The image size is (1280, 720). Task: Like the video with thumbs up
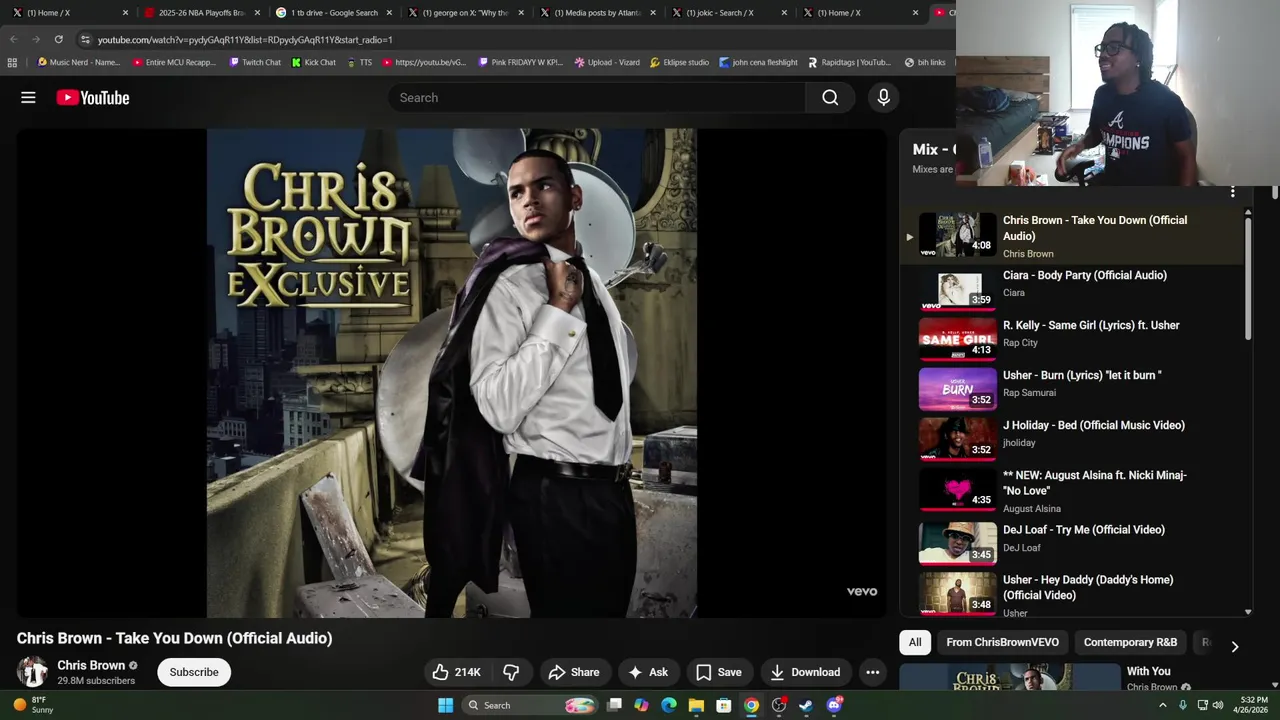(x=456, y=672)
